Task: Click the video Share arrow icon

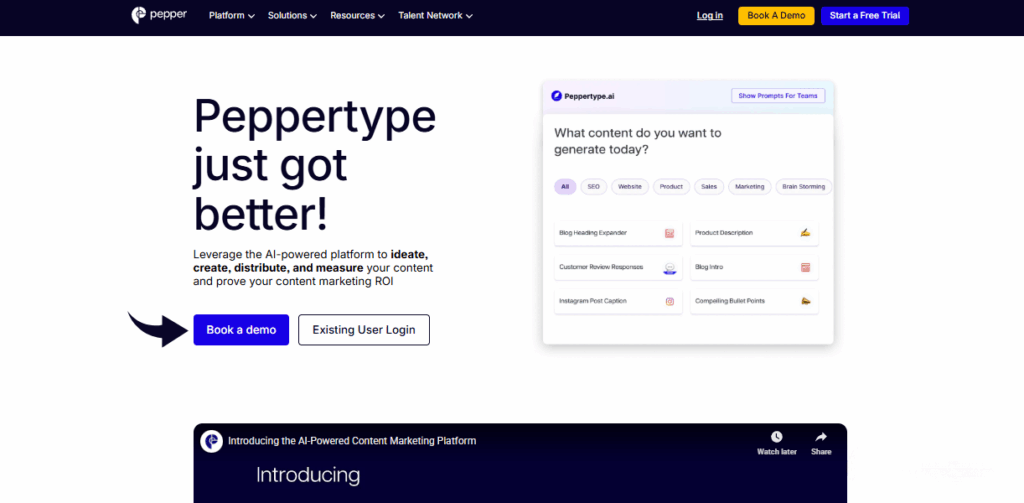Action: pos(821,437)
